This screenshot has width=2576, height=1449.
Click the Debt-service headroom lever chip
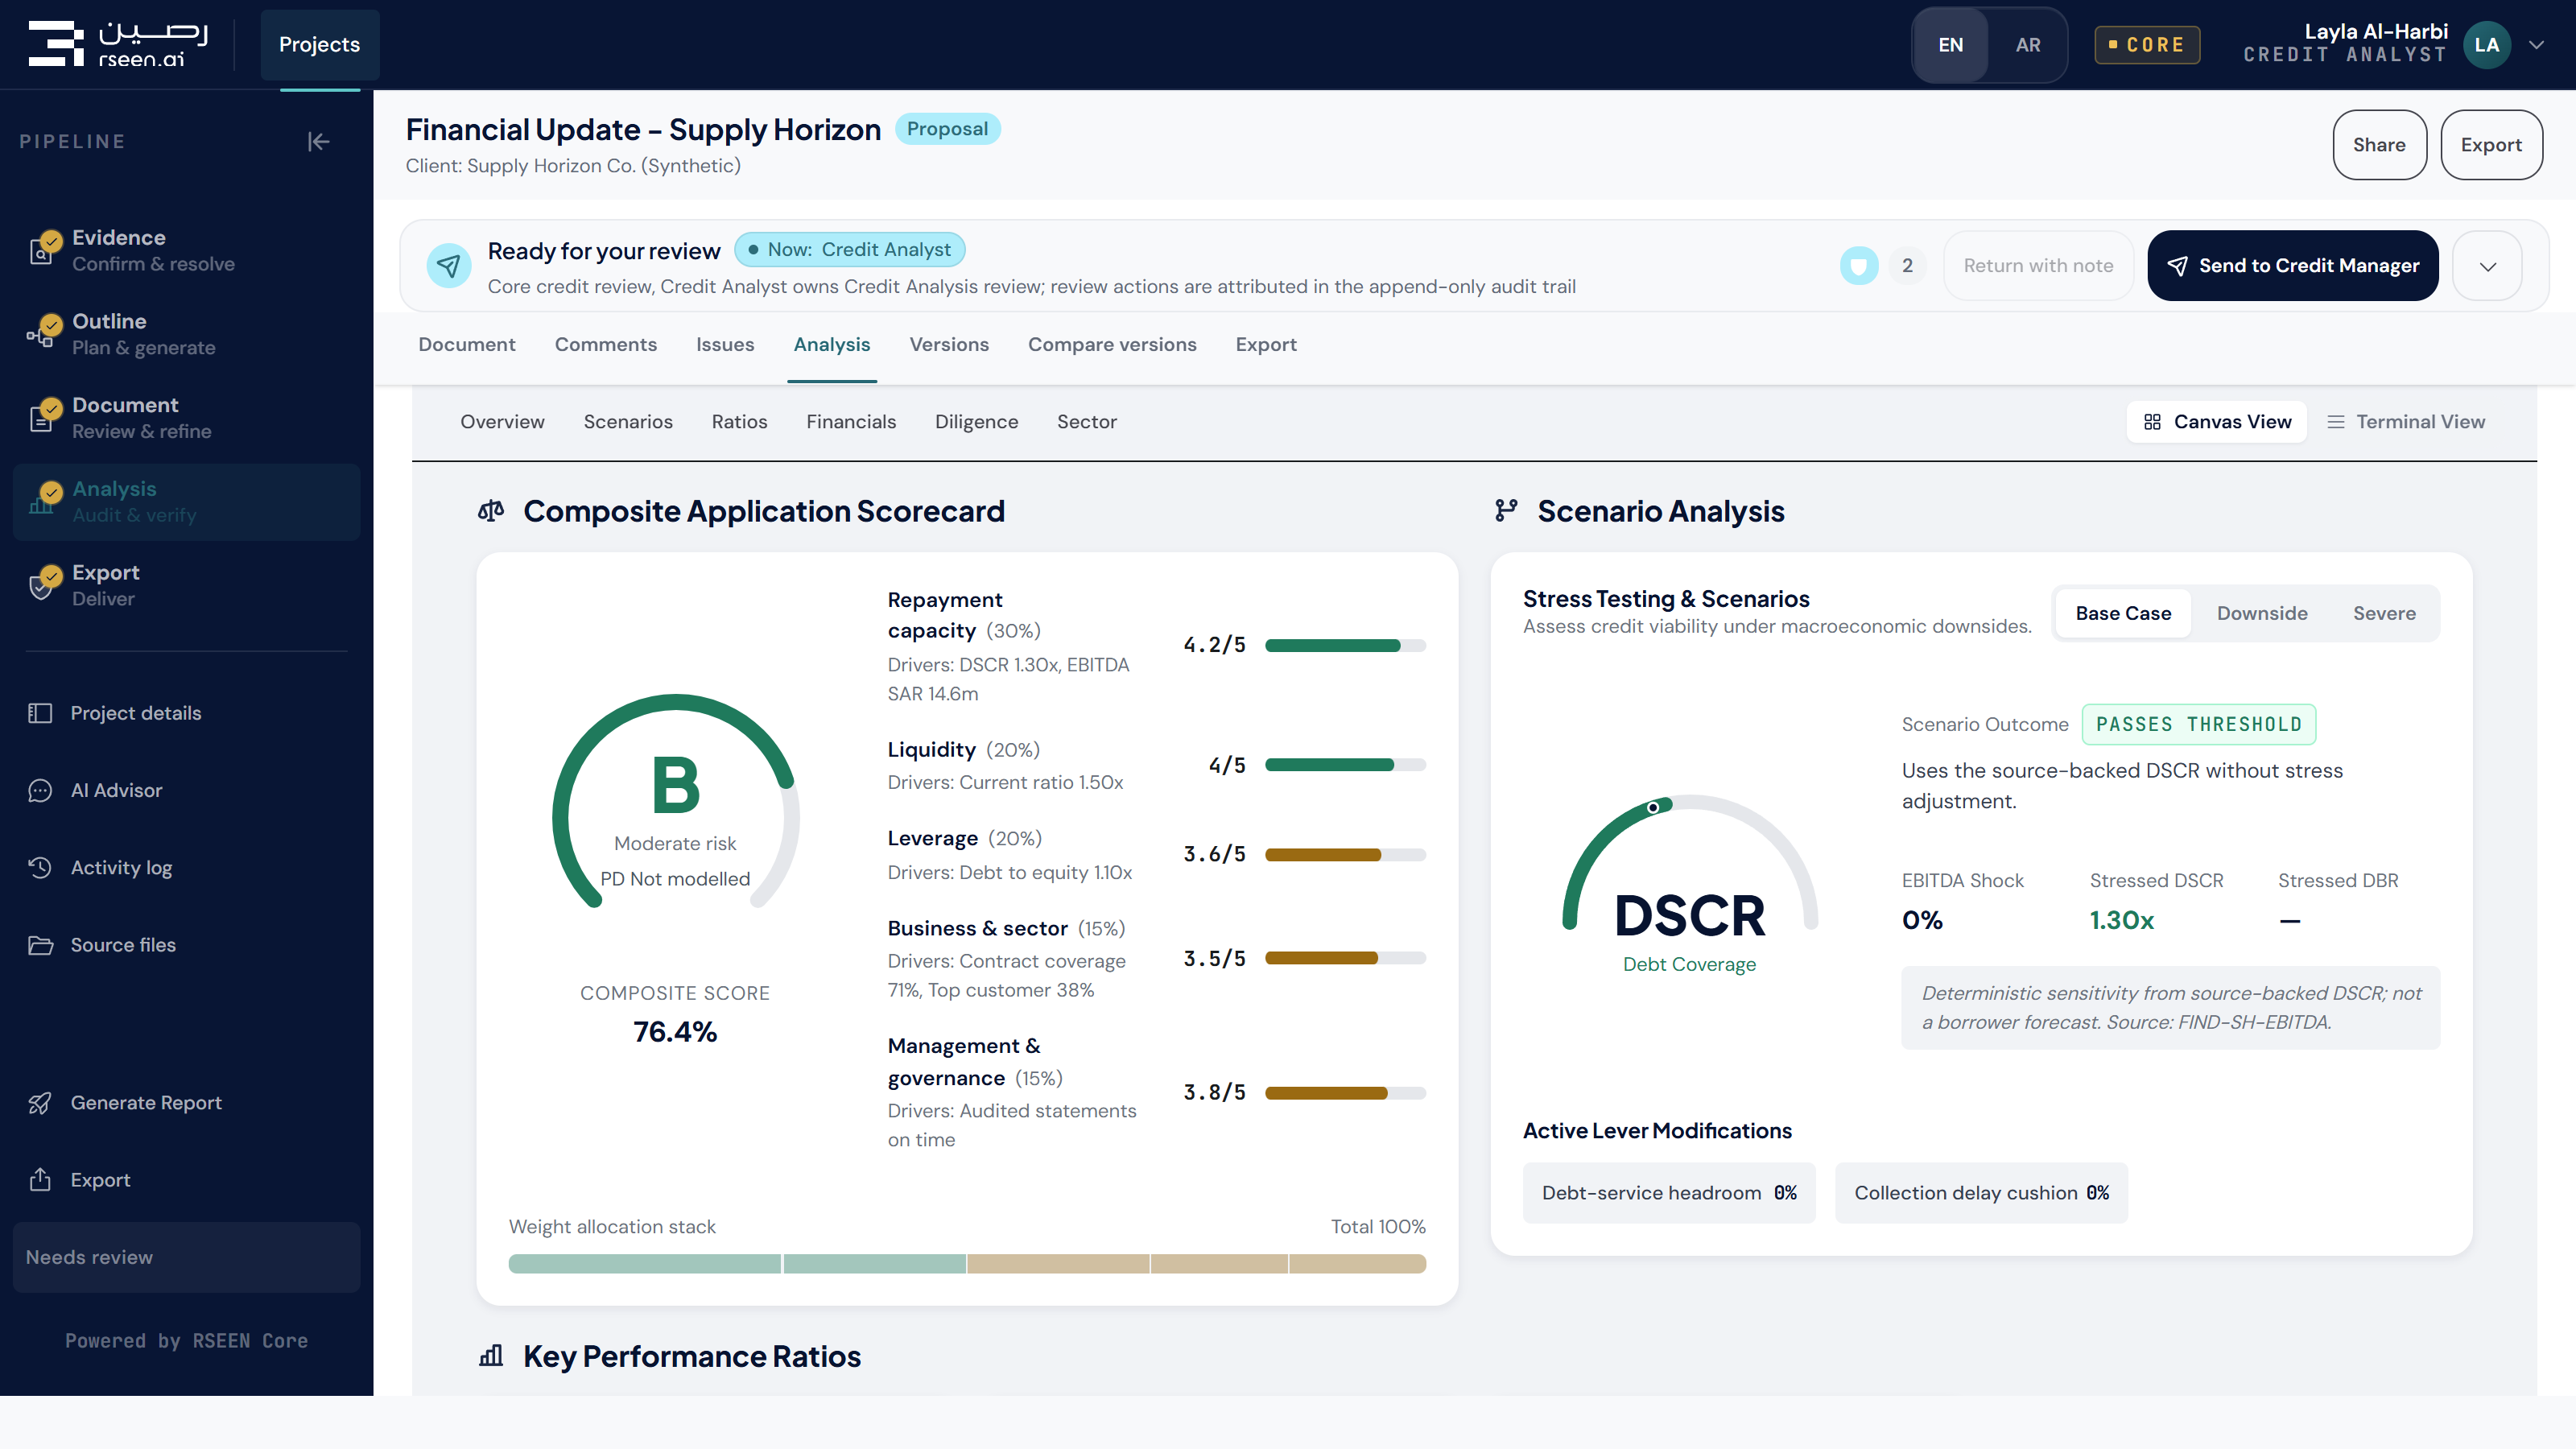1669,1193
